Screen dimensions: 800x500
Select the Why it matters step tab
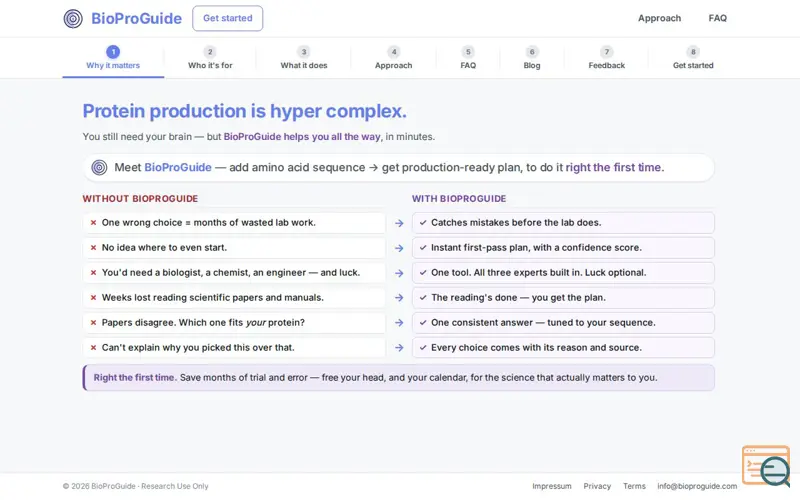point(113,58)
